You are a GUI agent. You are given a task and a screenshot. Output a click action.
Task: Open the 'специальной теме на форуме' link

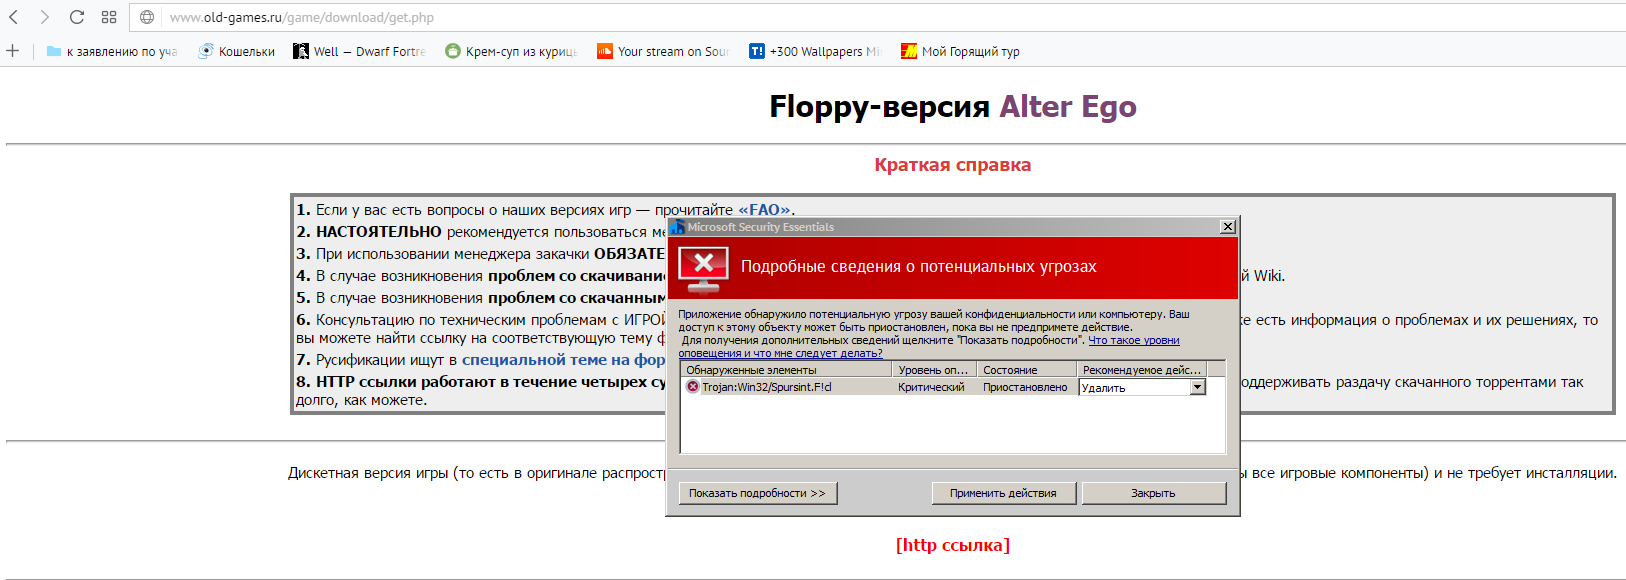pyautogui.click(x=563, y=360)
